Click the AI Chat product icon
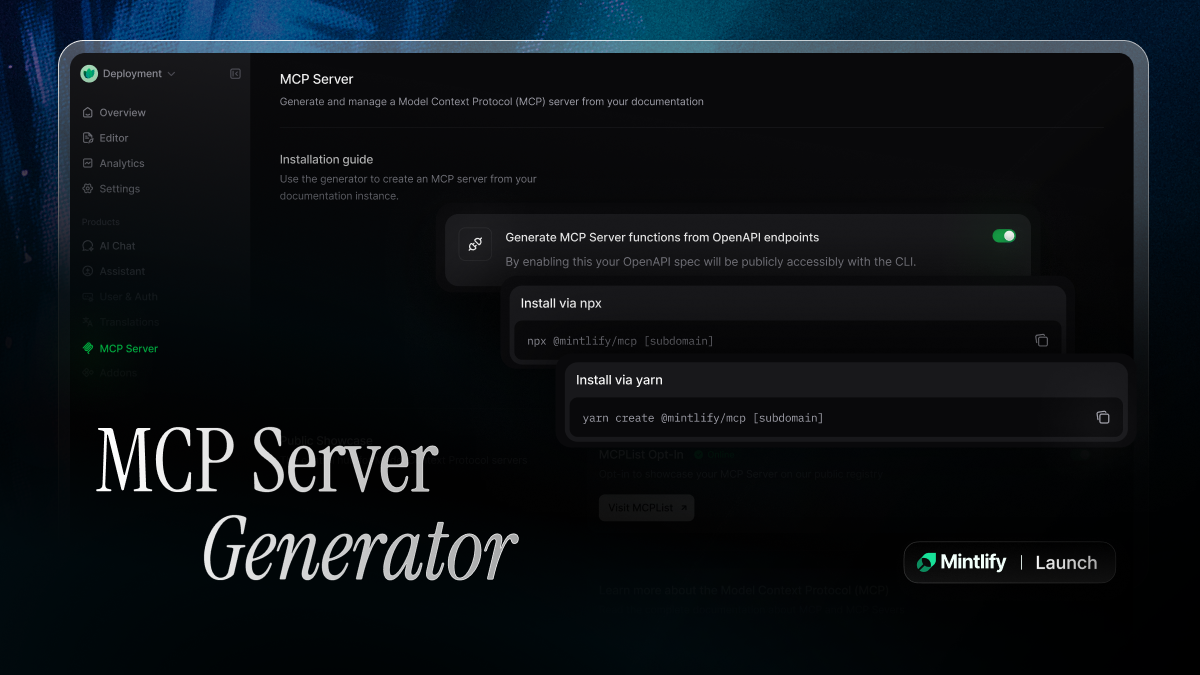The width and height of the screenshot is (1200, 675). (x=87, y=245)
